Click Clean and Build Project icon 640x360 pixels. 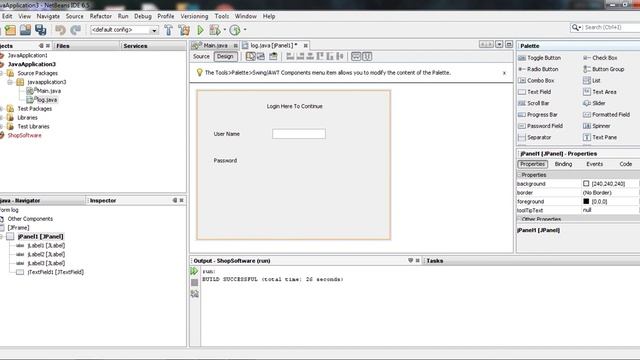coord(184,30)
